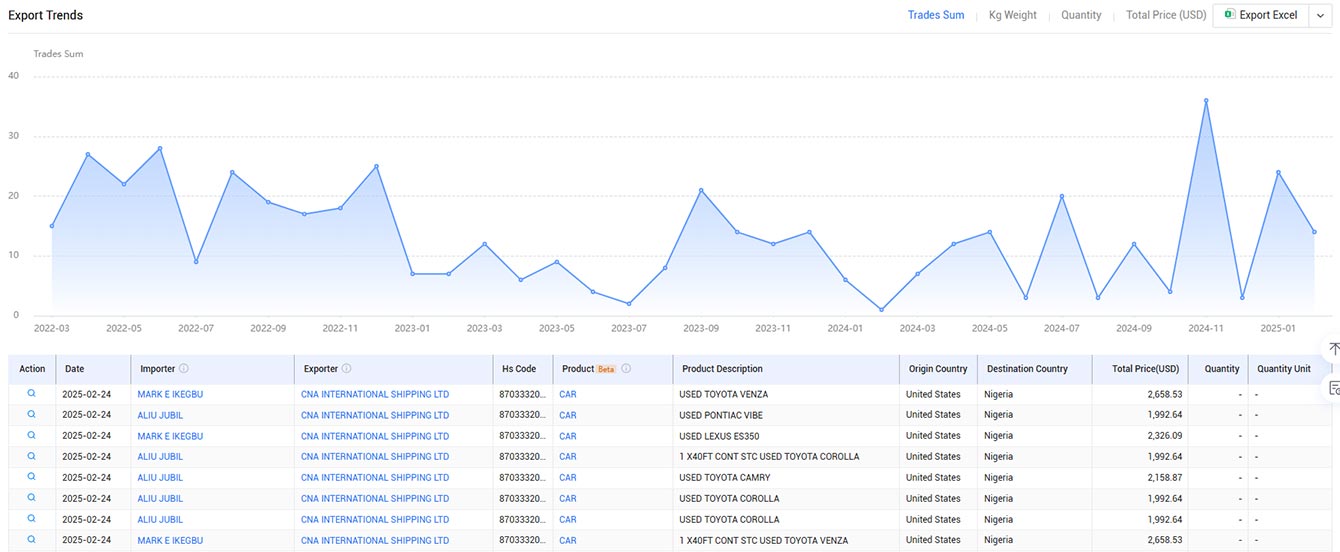Open details magnifier for USED LEXUS ES350 row
1340x552 pixels.
pos(31,435)
